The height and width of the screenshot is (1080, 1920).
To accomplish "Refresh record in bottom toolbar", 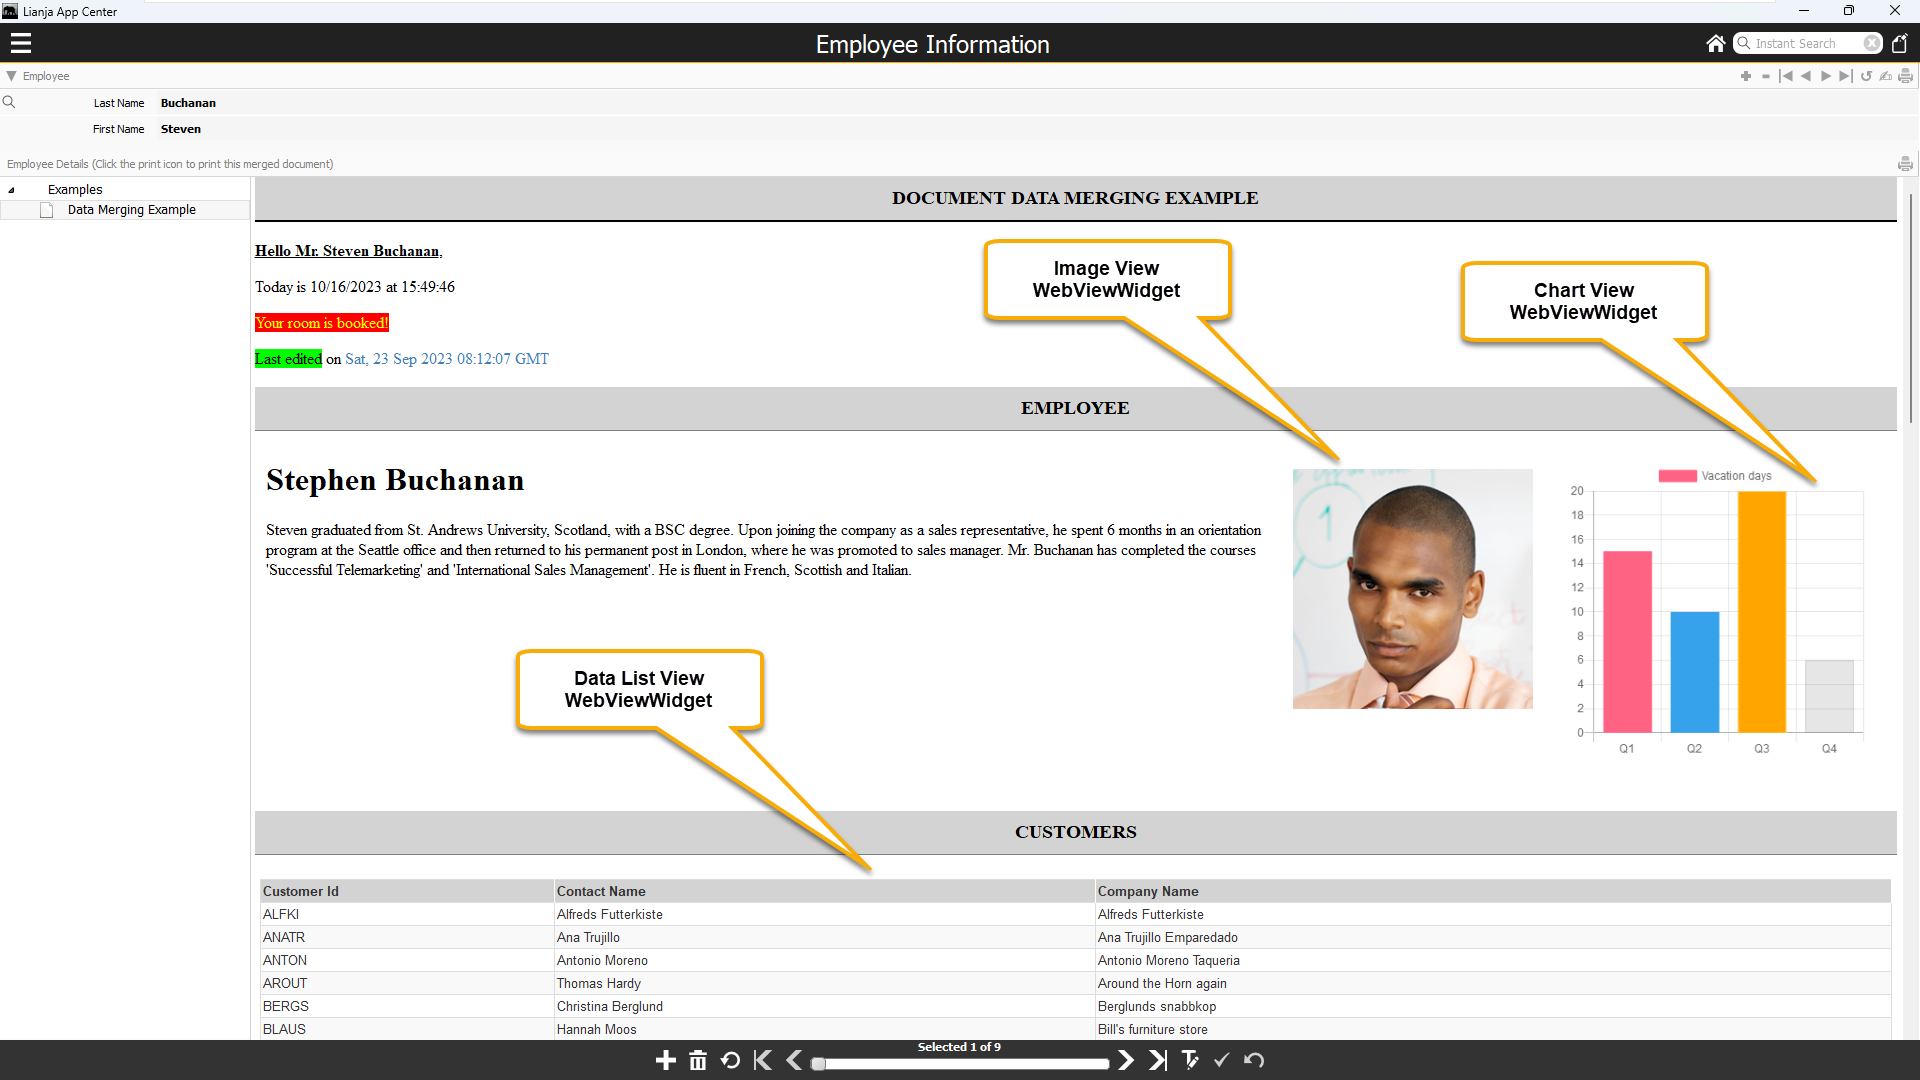I will [x=730, y=1060].
